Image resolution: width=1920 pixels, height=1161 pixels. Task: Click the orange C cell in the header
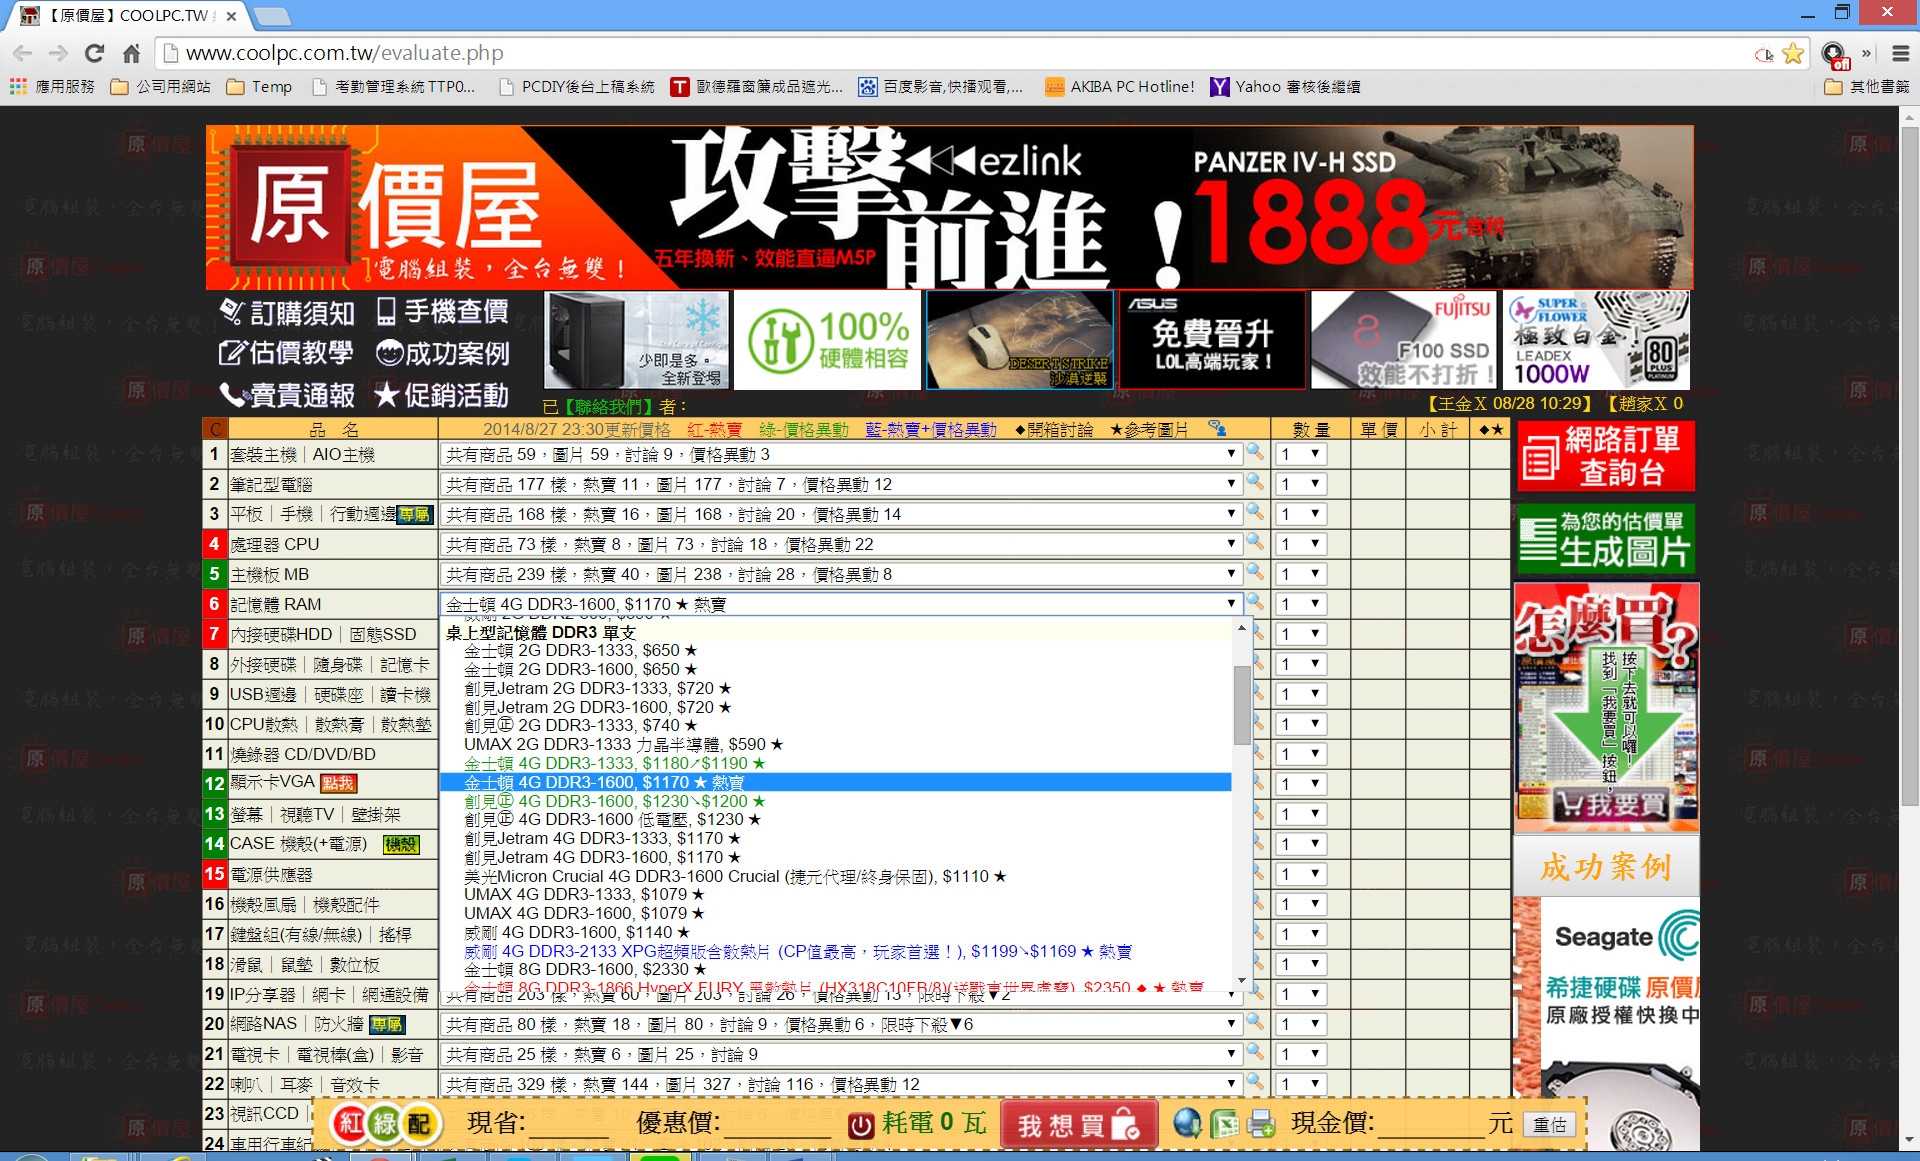[215, 429]
